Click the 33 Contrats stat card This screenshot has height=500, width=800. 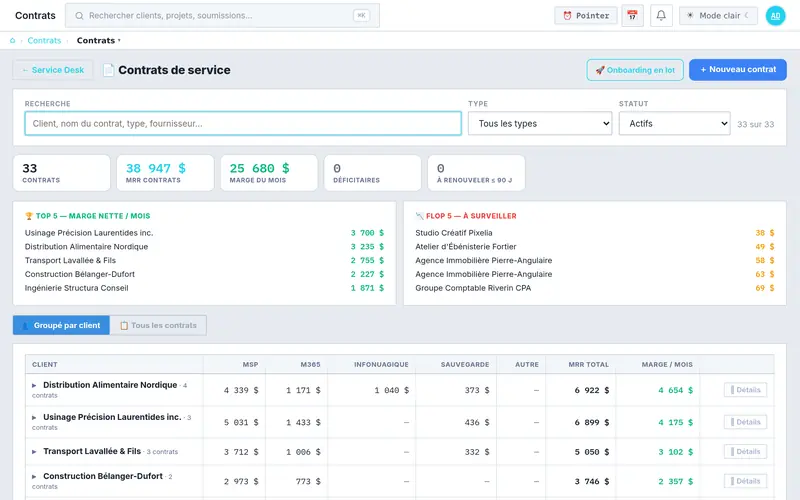click(x=61, y=173)
